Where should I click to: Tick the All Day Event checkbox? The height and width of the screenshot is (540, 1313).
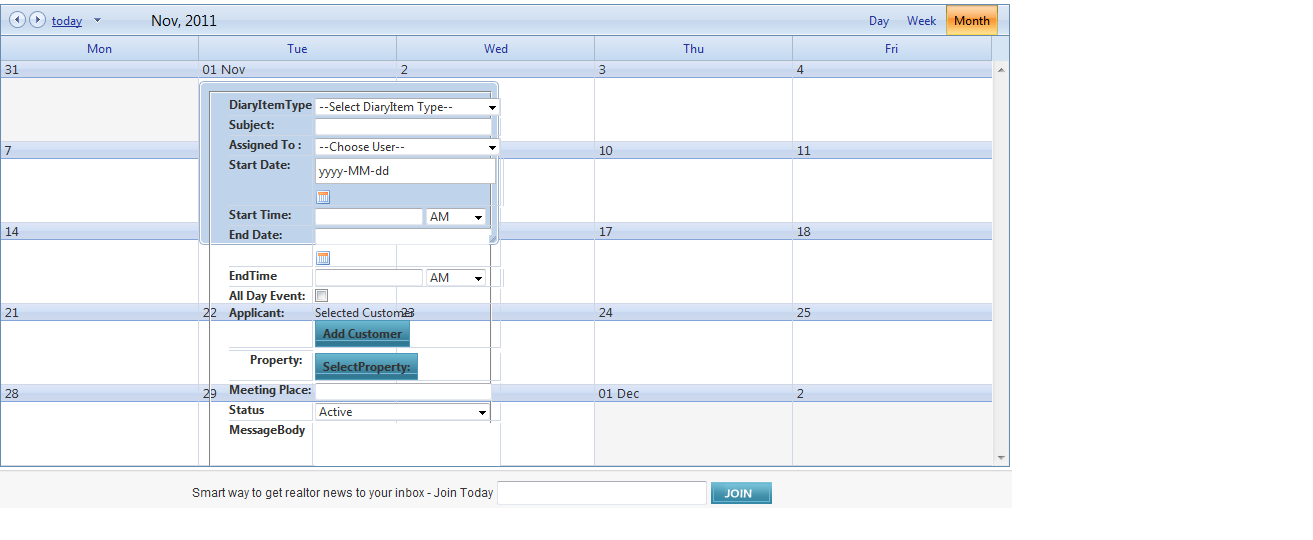tap(322, 296)
